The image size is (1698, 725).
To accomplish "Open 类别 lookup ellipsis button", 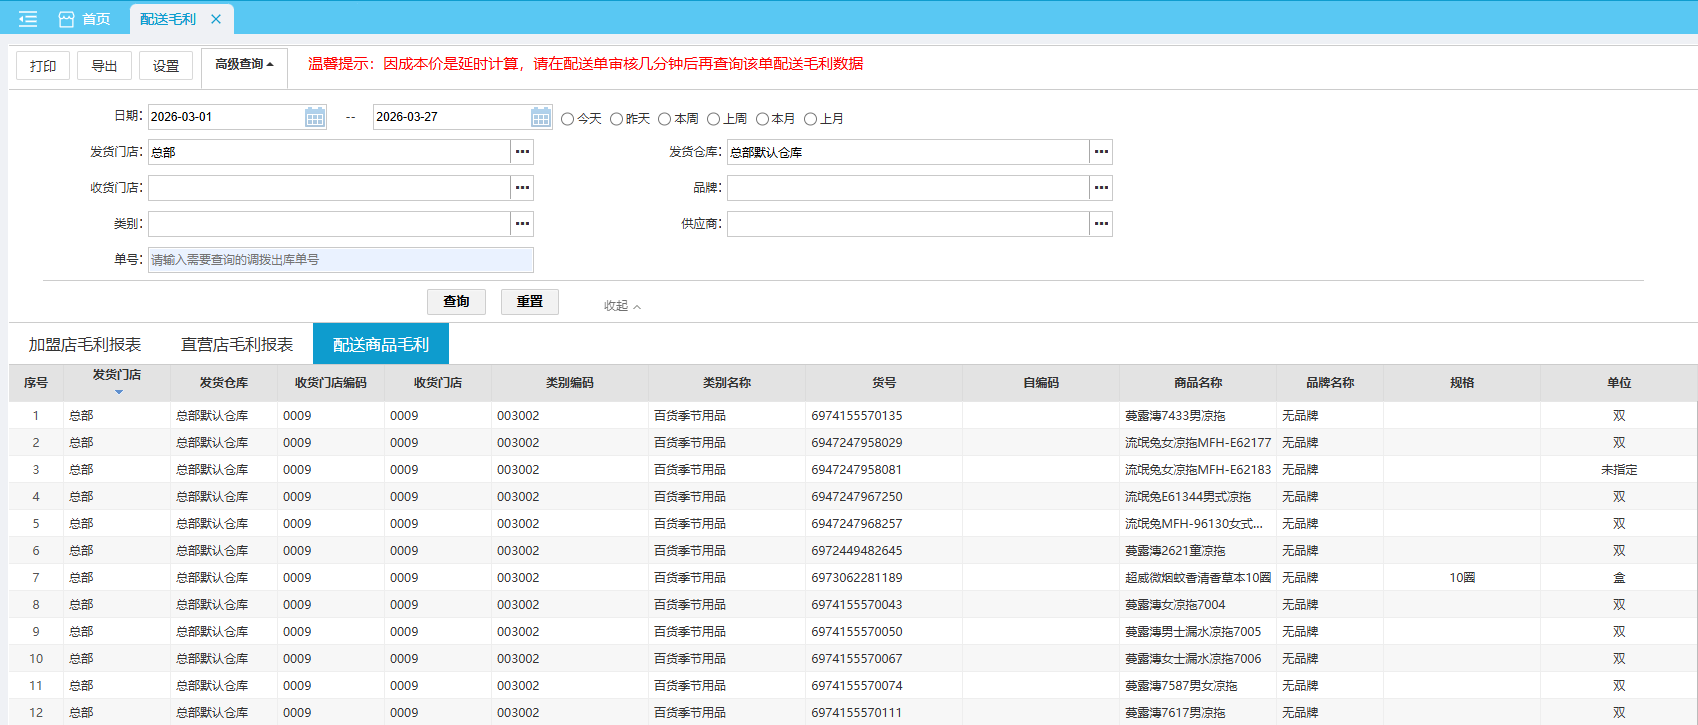I will (x=522, y=224).
